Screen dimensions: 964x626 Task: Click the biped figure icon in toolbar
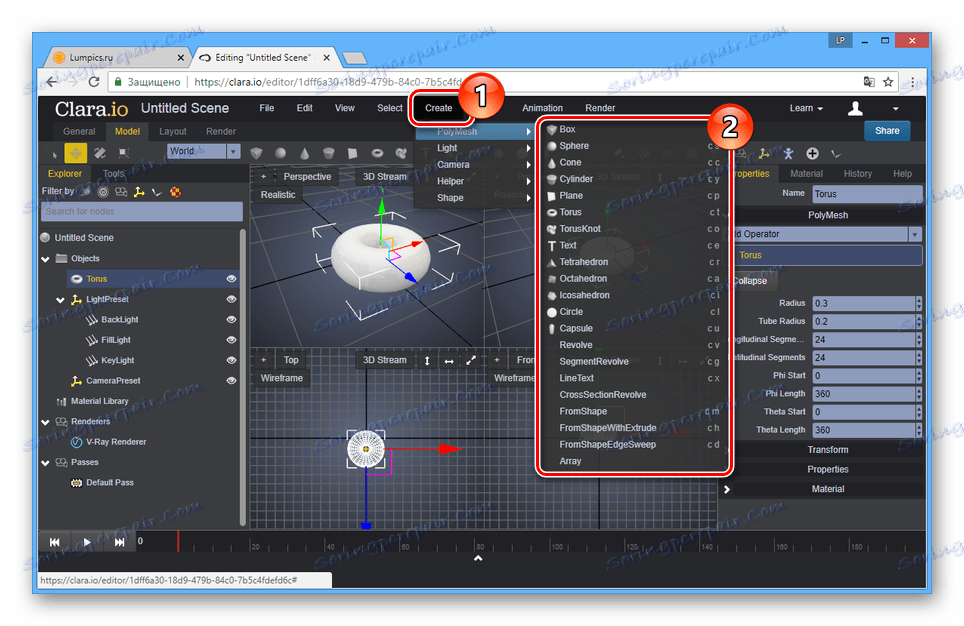[x=788, y=153]
